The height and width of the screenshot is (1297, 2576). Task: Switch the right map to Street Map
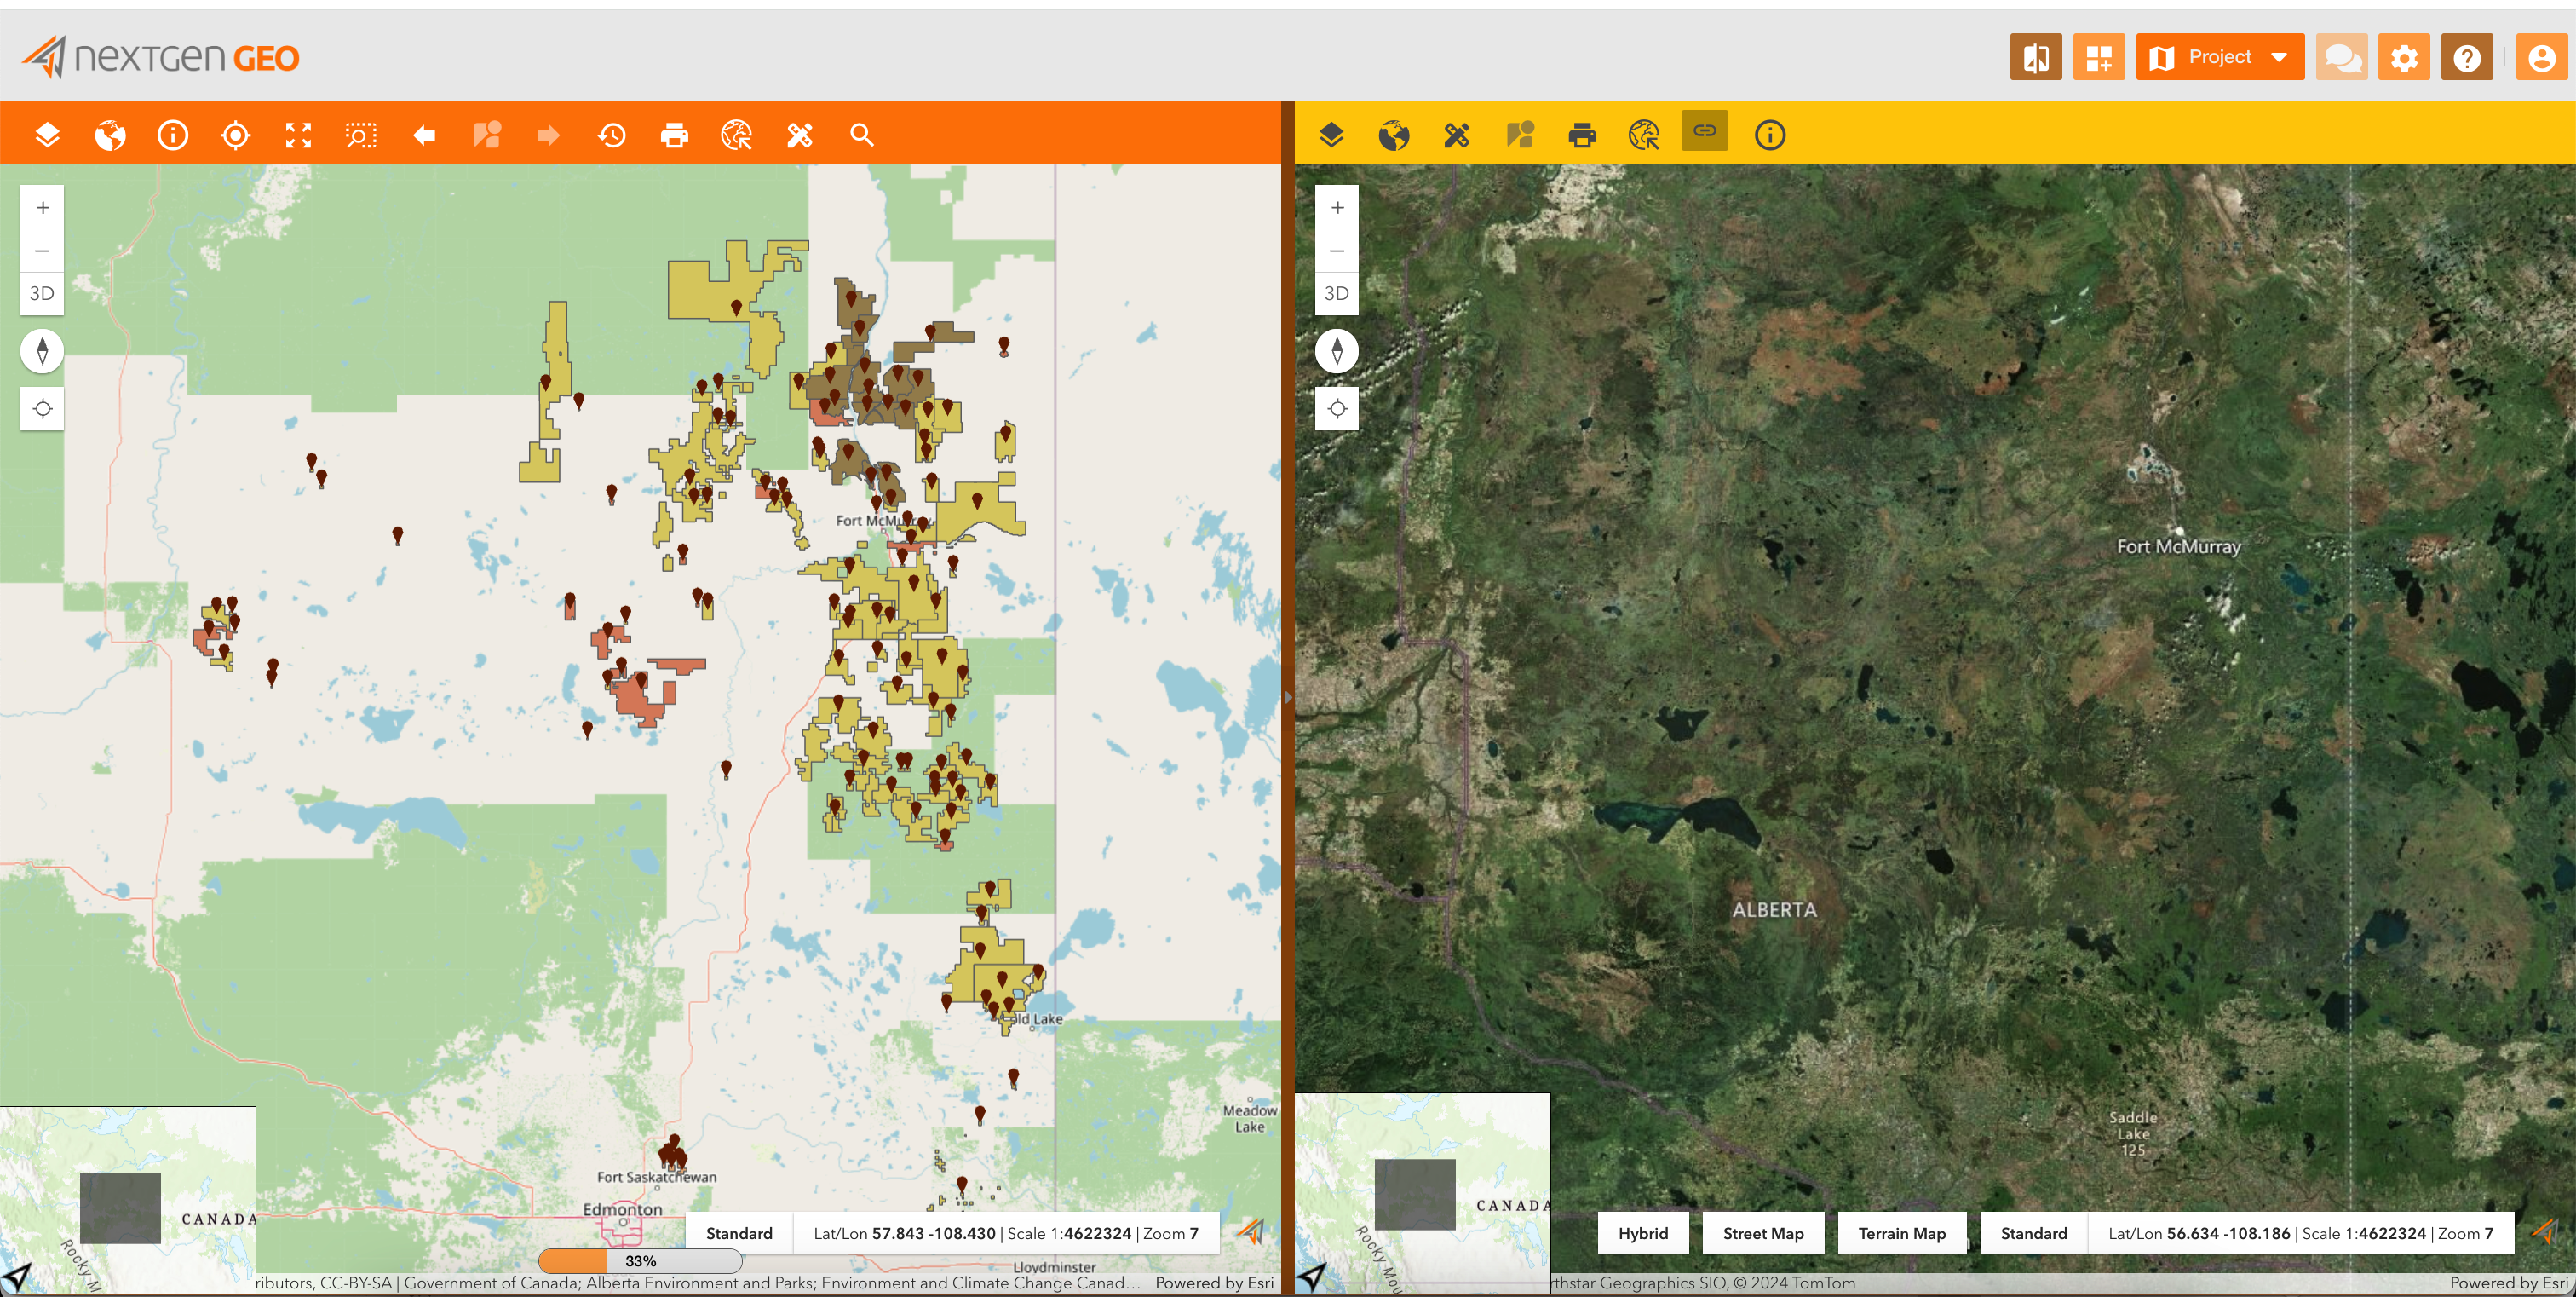(1763, 1233)
